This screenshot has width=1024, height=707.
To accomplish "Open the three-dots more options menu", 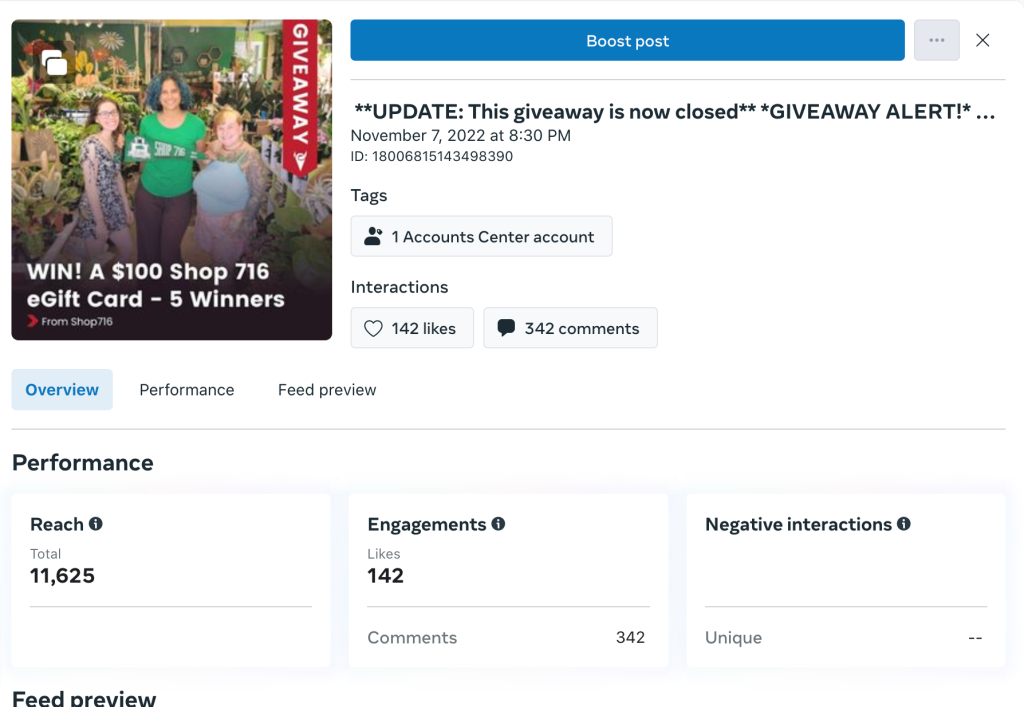I will click(x=936, y=41).
